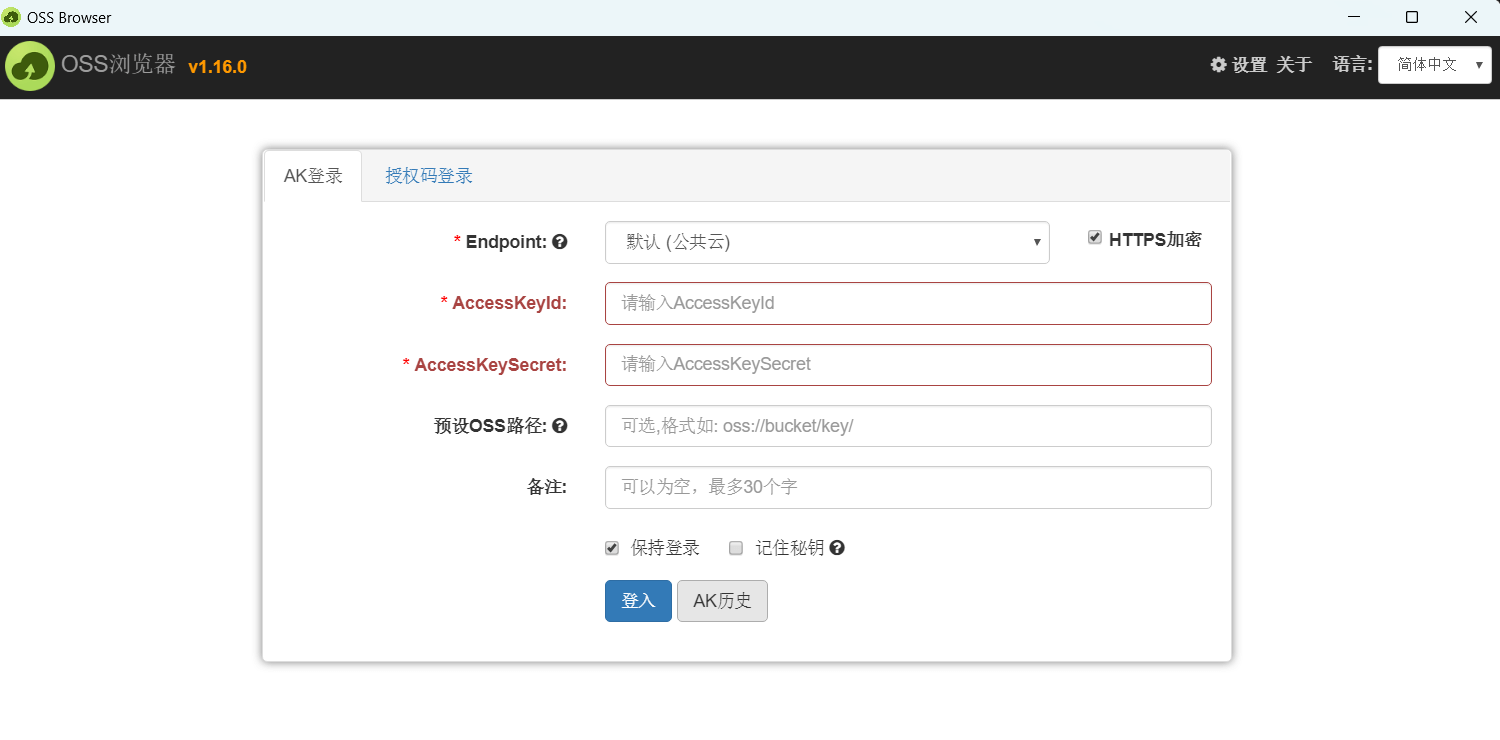Switch to the 授权码登录 tab
Screen dimensions: 1500x740
coord(429,176)
